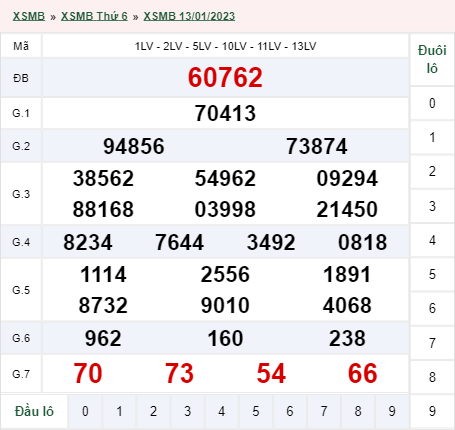Screen dimensions: 455x430
Task: Click the G.3 number 03998
Action: 225,209
